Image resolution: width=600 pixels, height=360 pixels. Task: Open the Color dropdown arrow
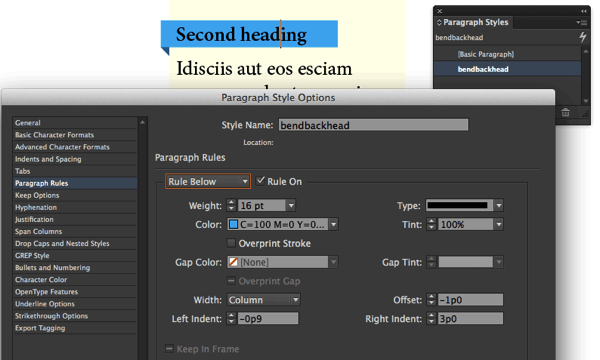(x=334, y=224)
